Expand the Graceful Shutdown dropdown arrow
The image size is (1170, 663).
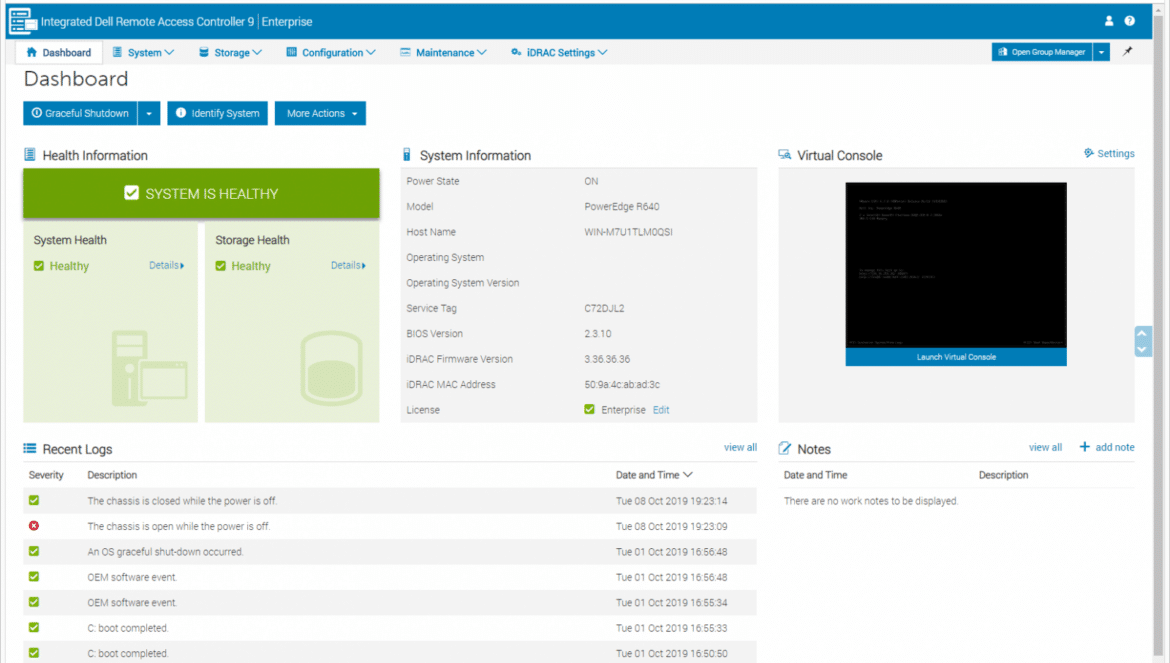(x=149, y=113)
